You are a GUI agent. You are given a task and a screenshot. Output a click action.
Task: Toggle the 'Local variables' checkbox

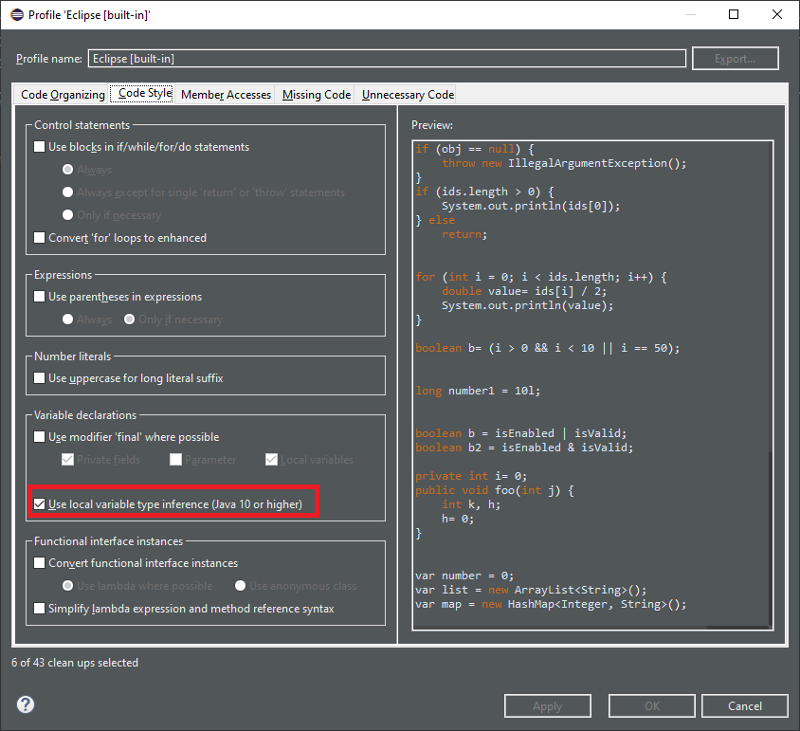[x=271, y=460]
